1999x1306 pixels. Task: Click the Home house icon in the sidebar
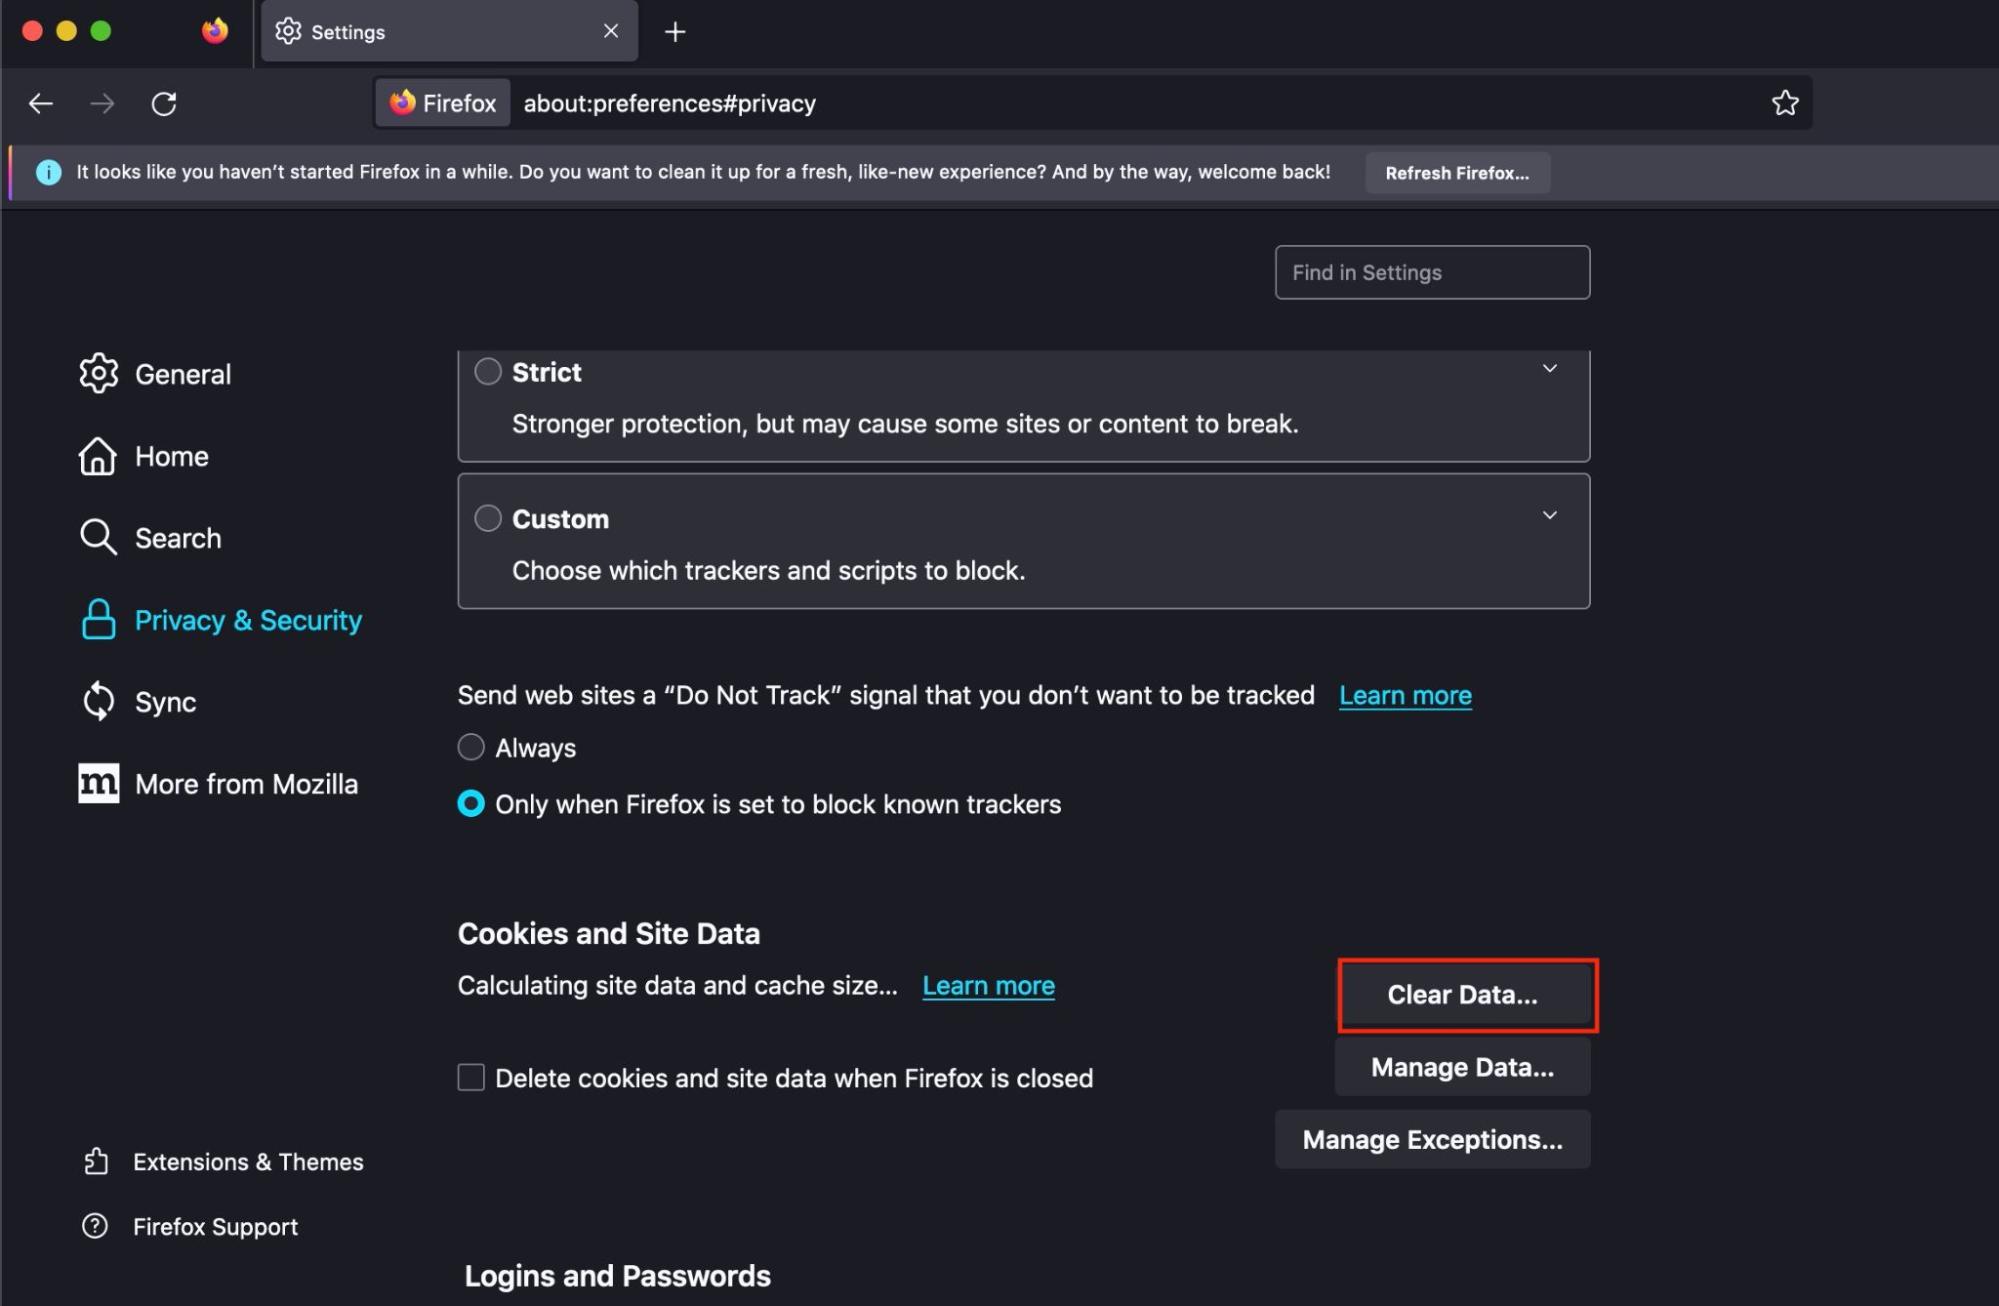pyautogui.click(x=98, y=456)
